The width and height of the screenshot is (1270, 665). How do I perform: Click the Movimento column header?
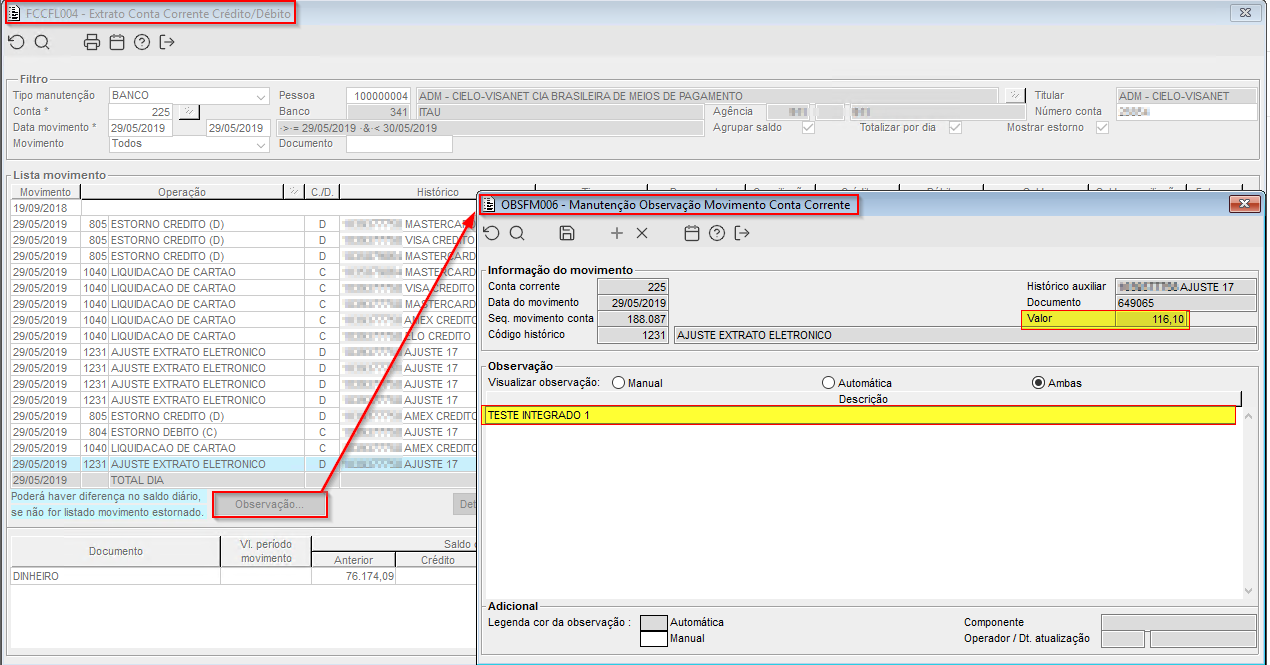46,192
